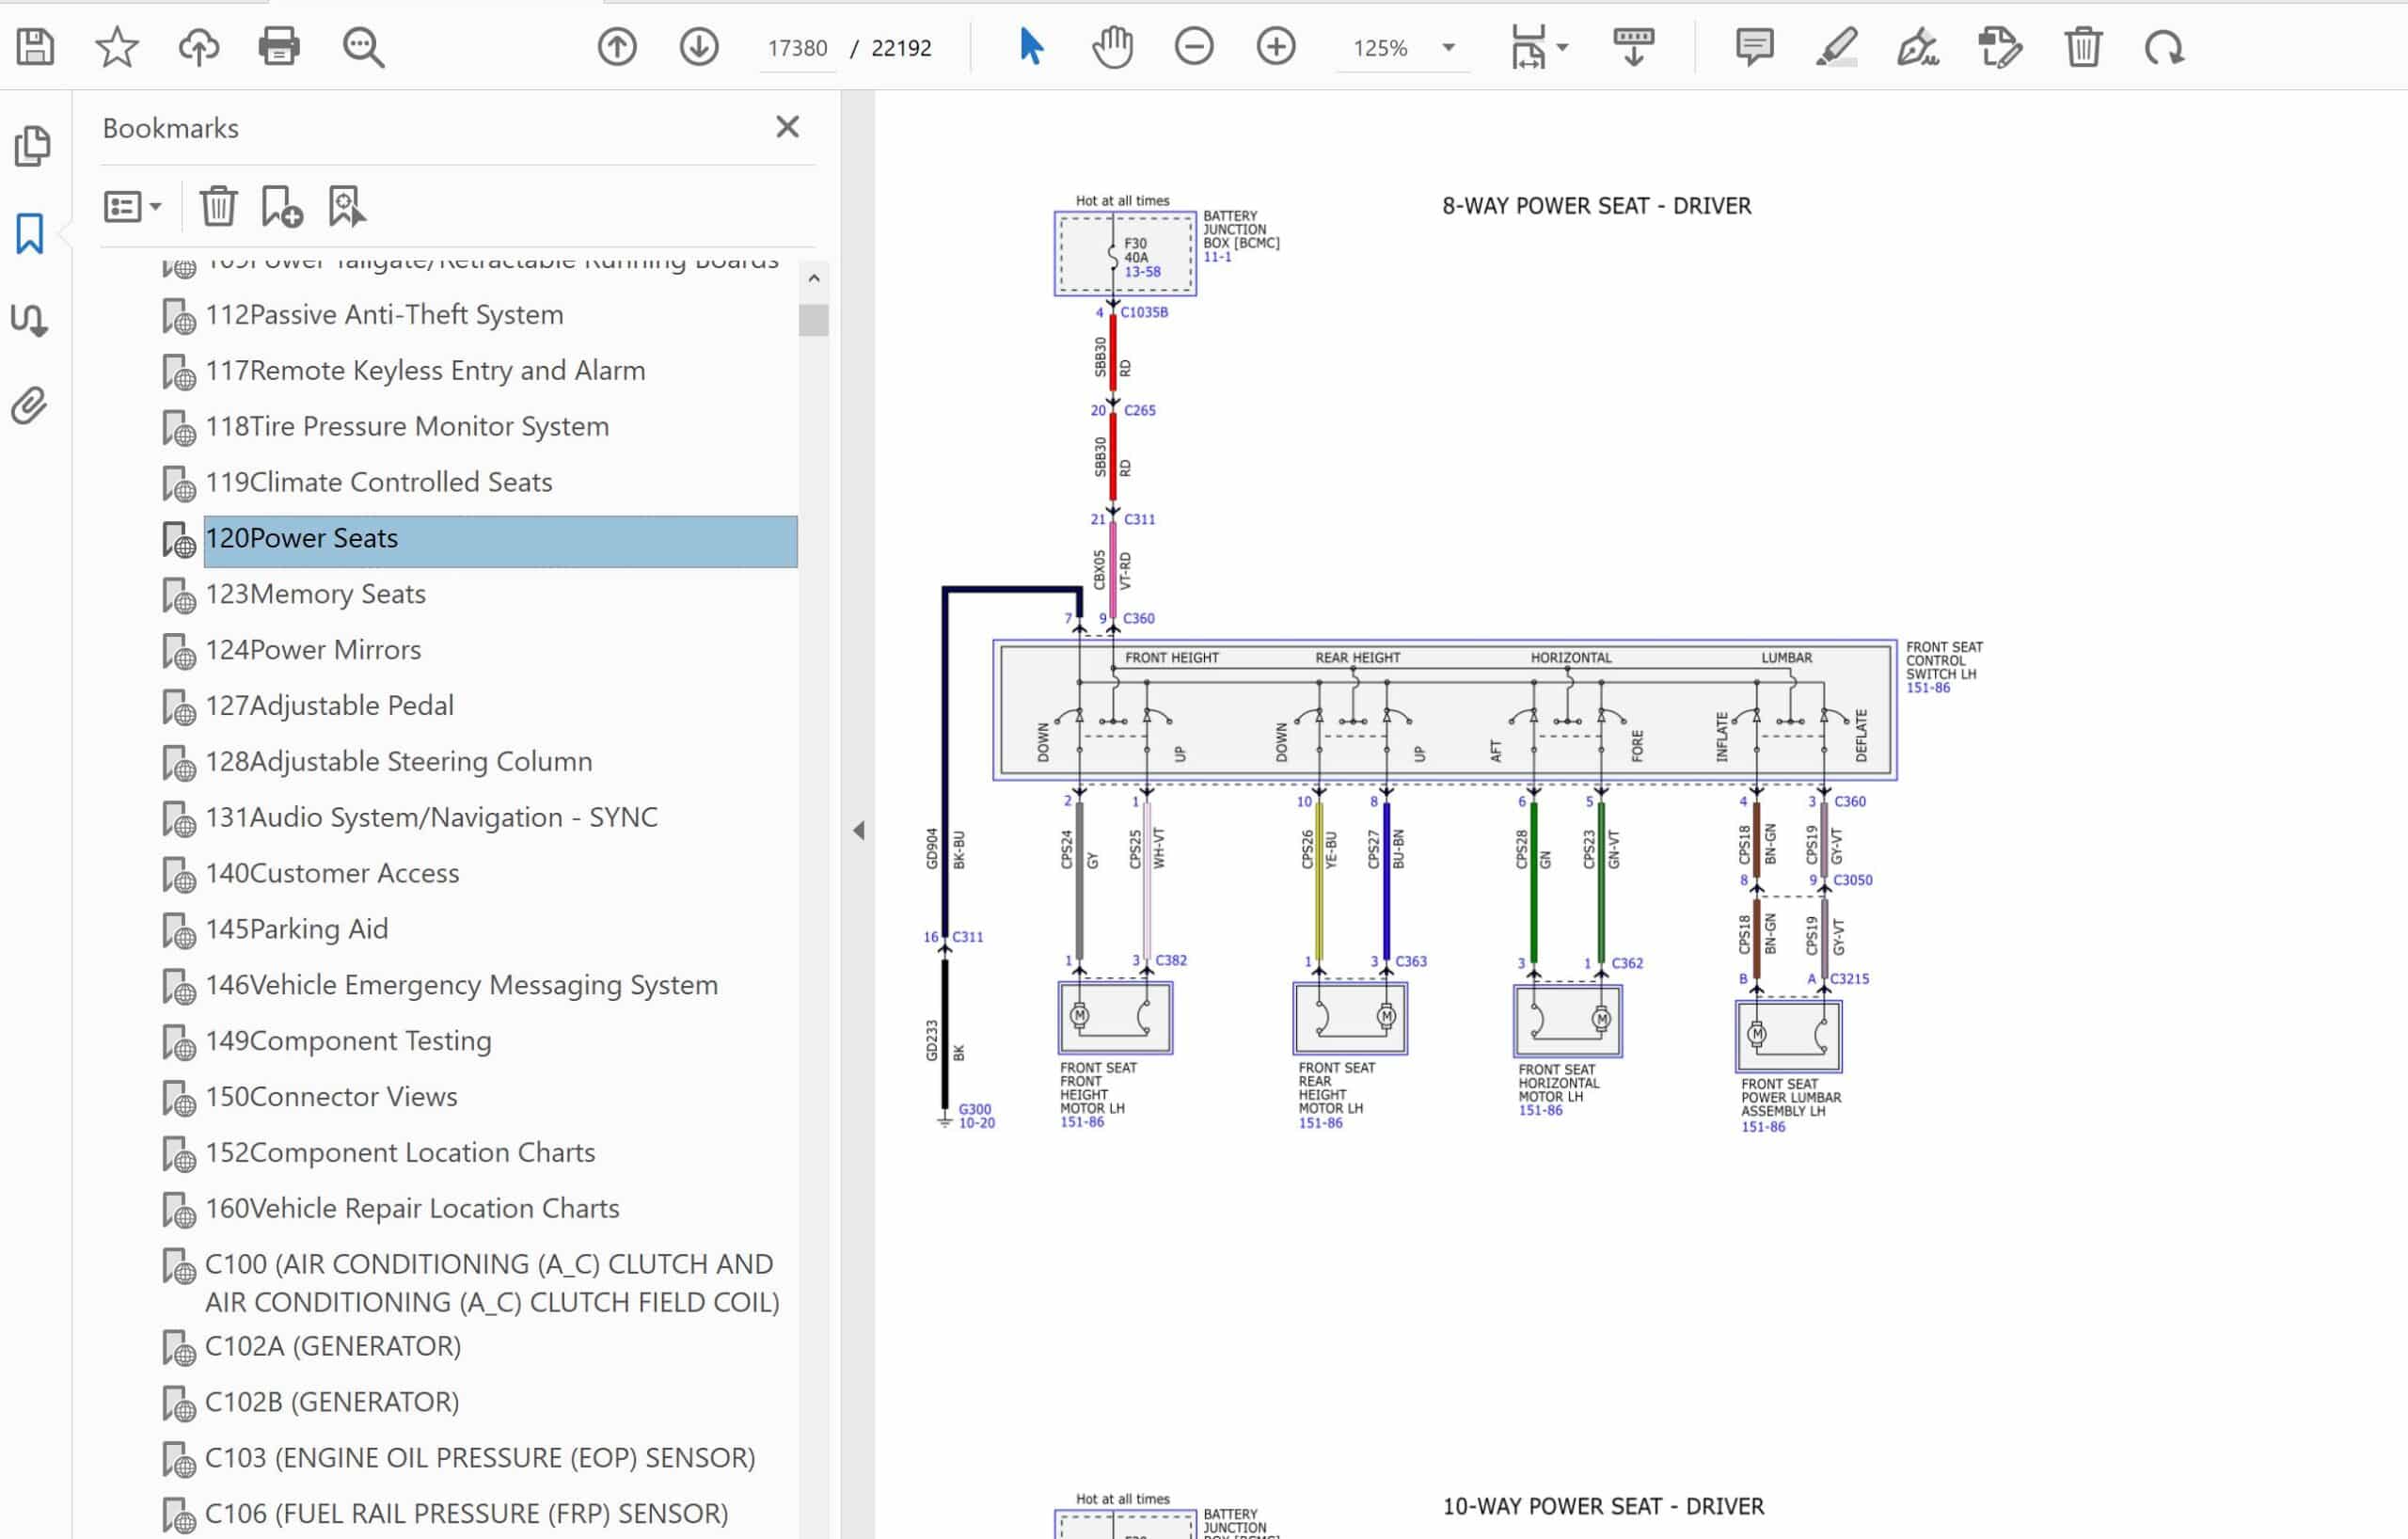Open the 123Memory Seats bookmark

(x=315, y=594)
